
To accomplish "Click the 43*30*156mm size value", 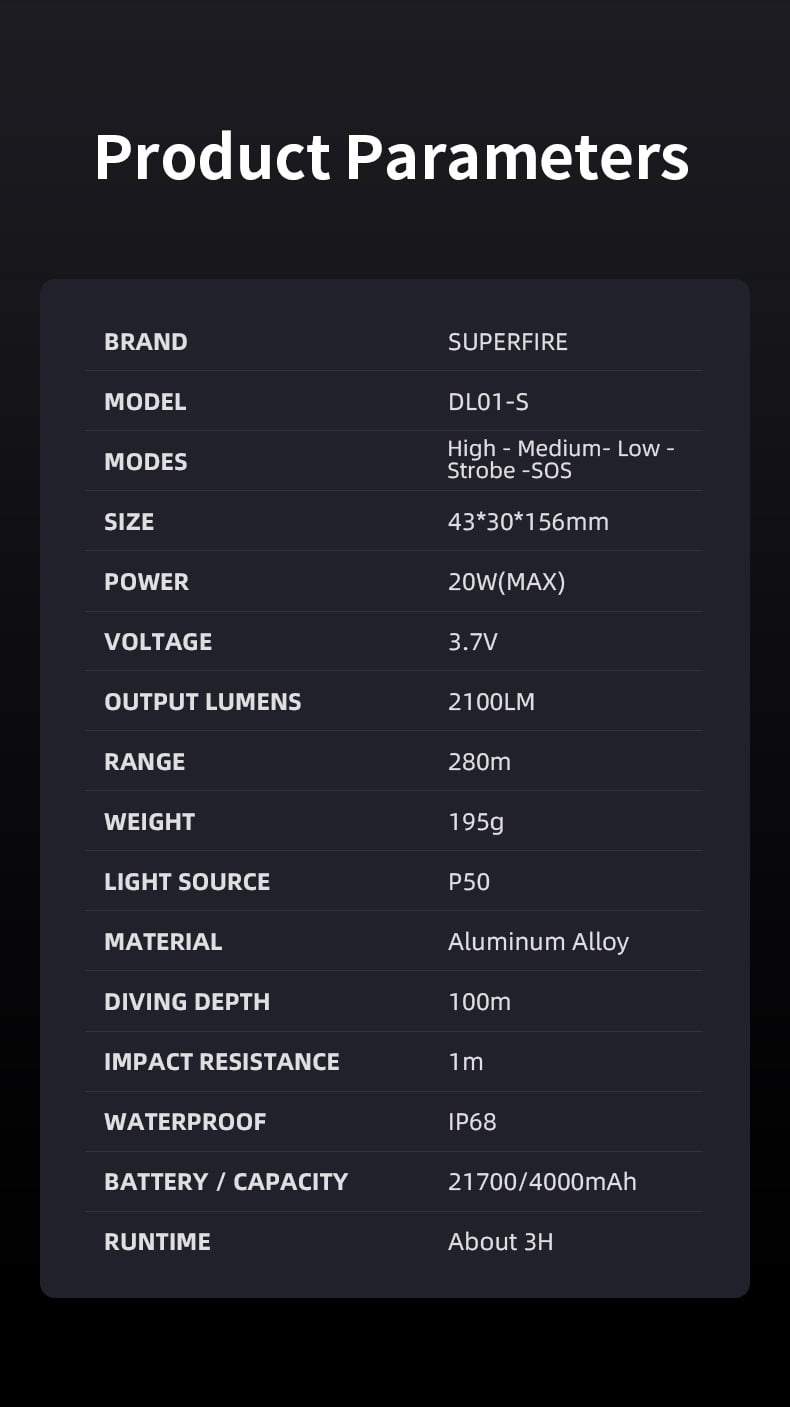I will pos(528,522).
